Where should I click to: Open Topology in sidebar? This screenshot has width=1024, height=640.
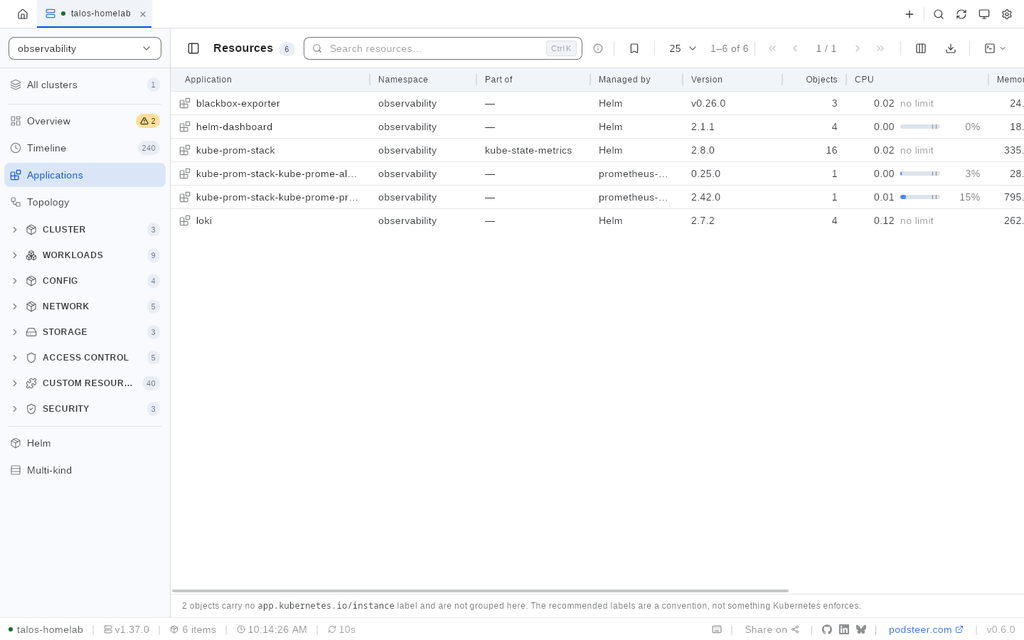point(85,202)
